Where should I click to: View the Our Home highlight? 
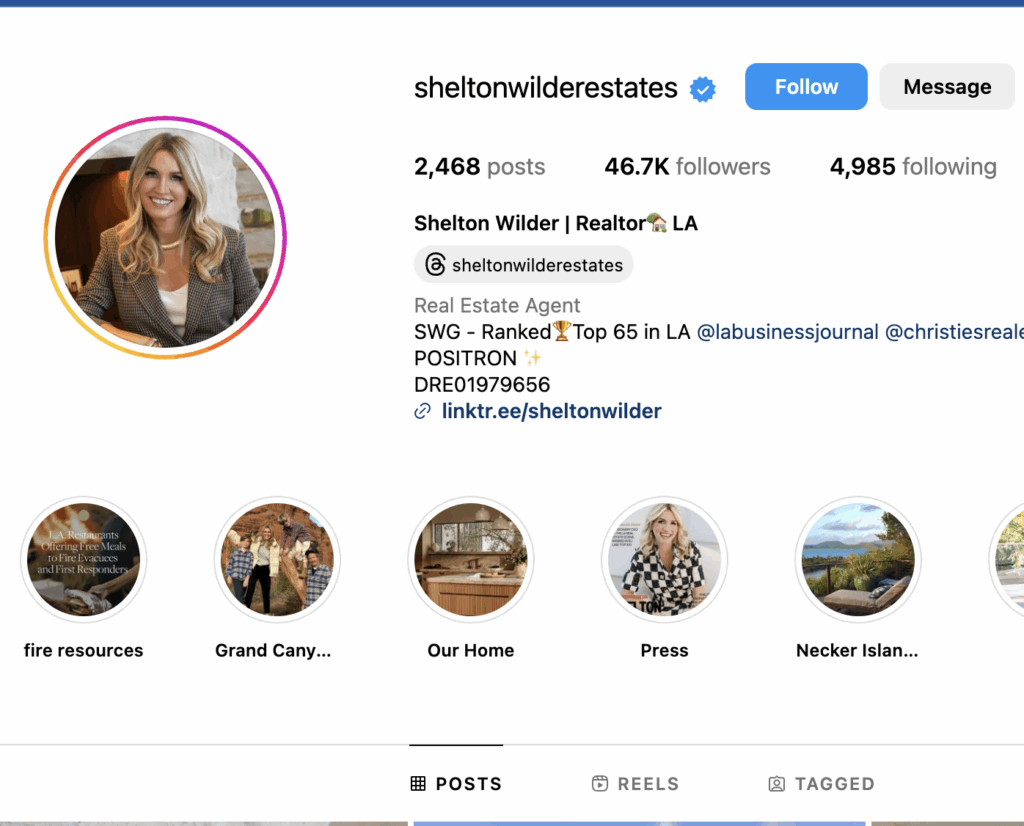point(471,560)
